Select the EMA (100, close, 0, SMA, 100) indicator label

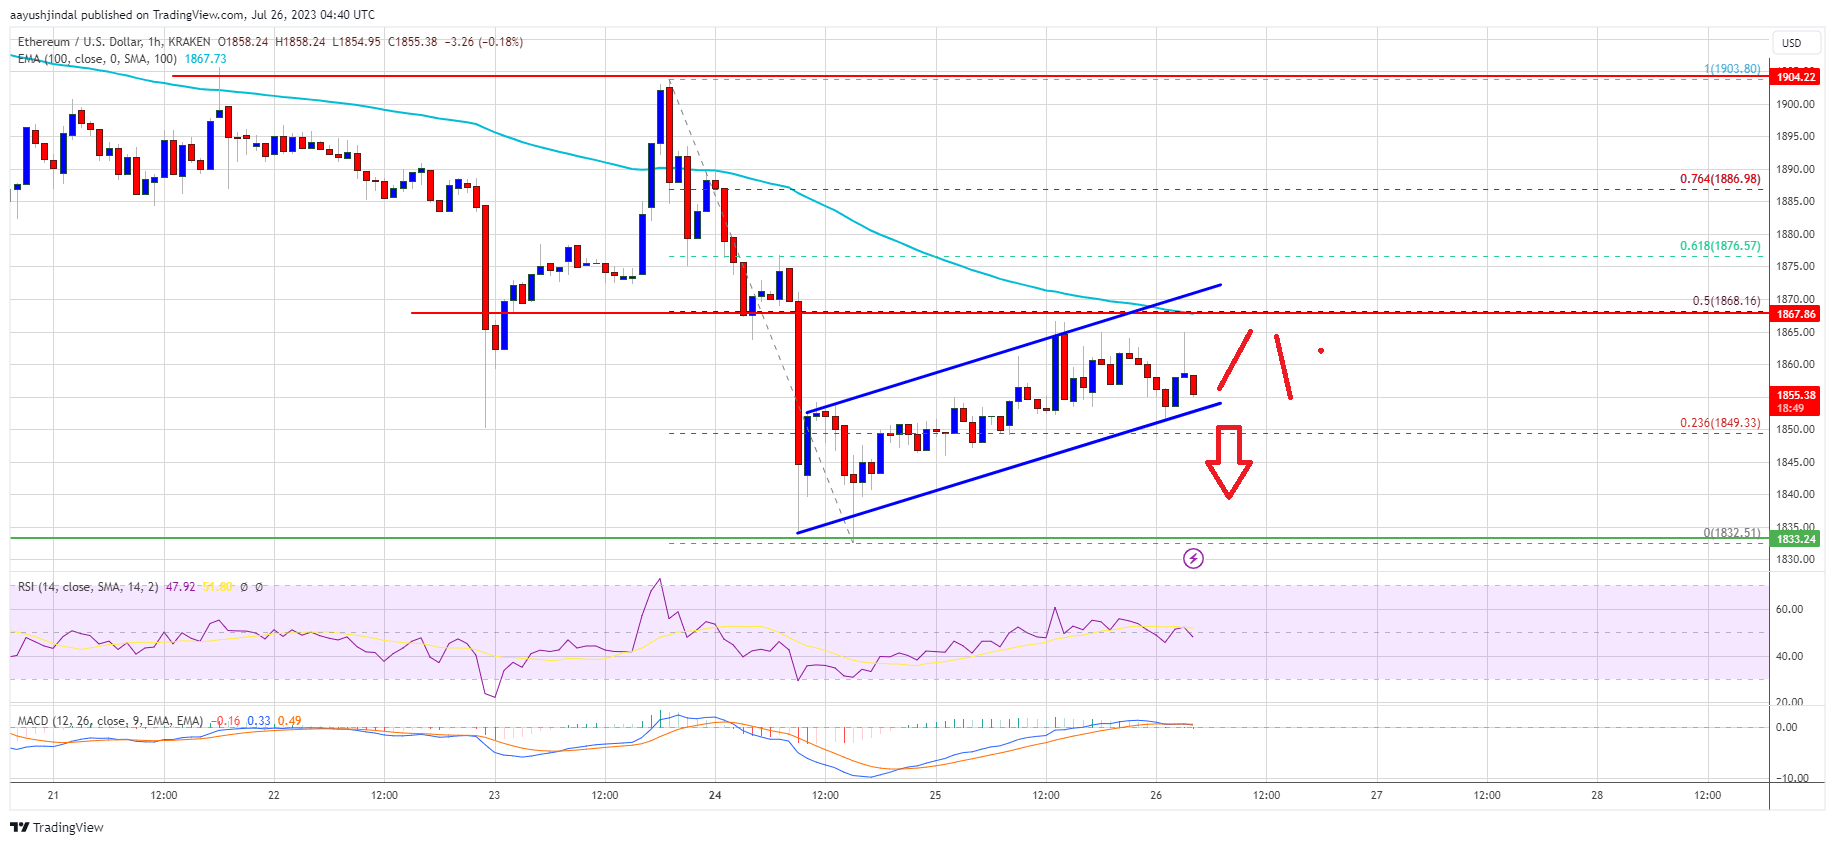(97, 59)
